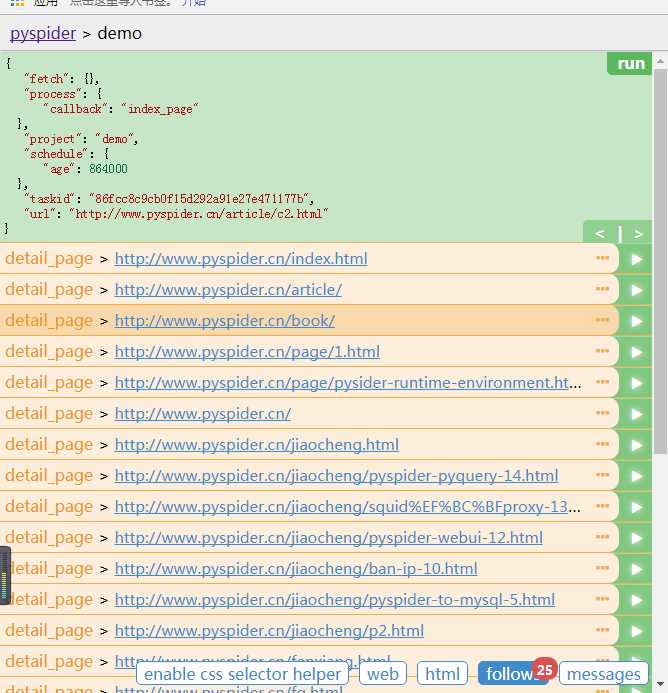Expand details of www.pyspider.cn/ root row
This screenshot has height=693, width=668.
coord(602,412)
